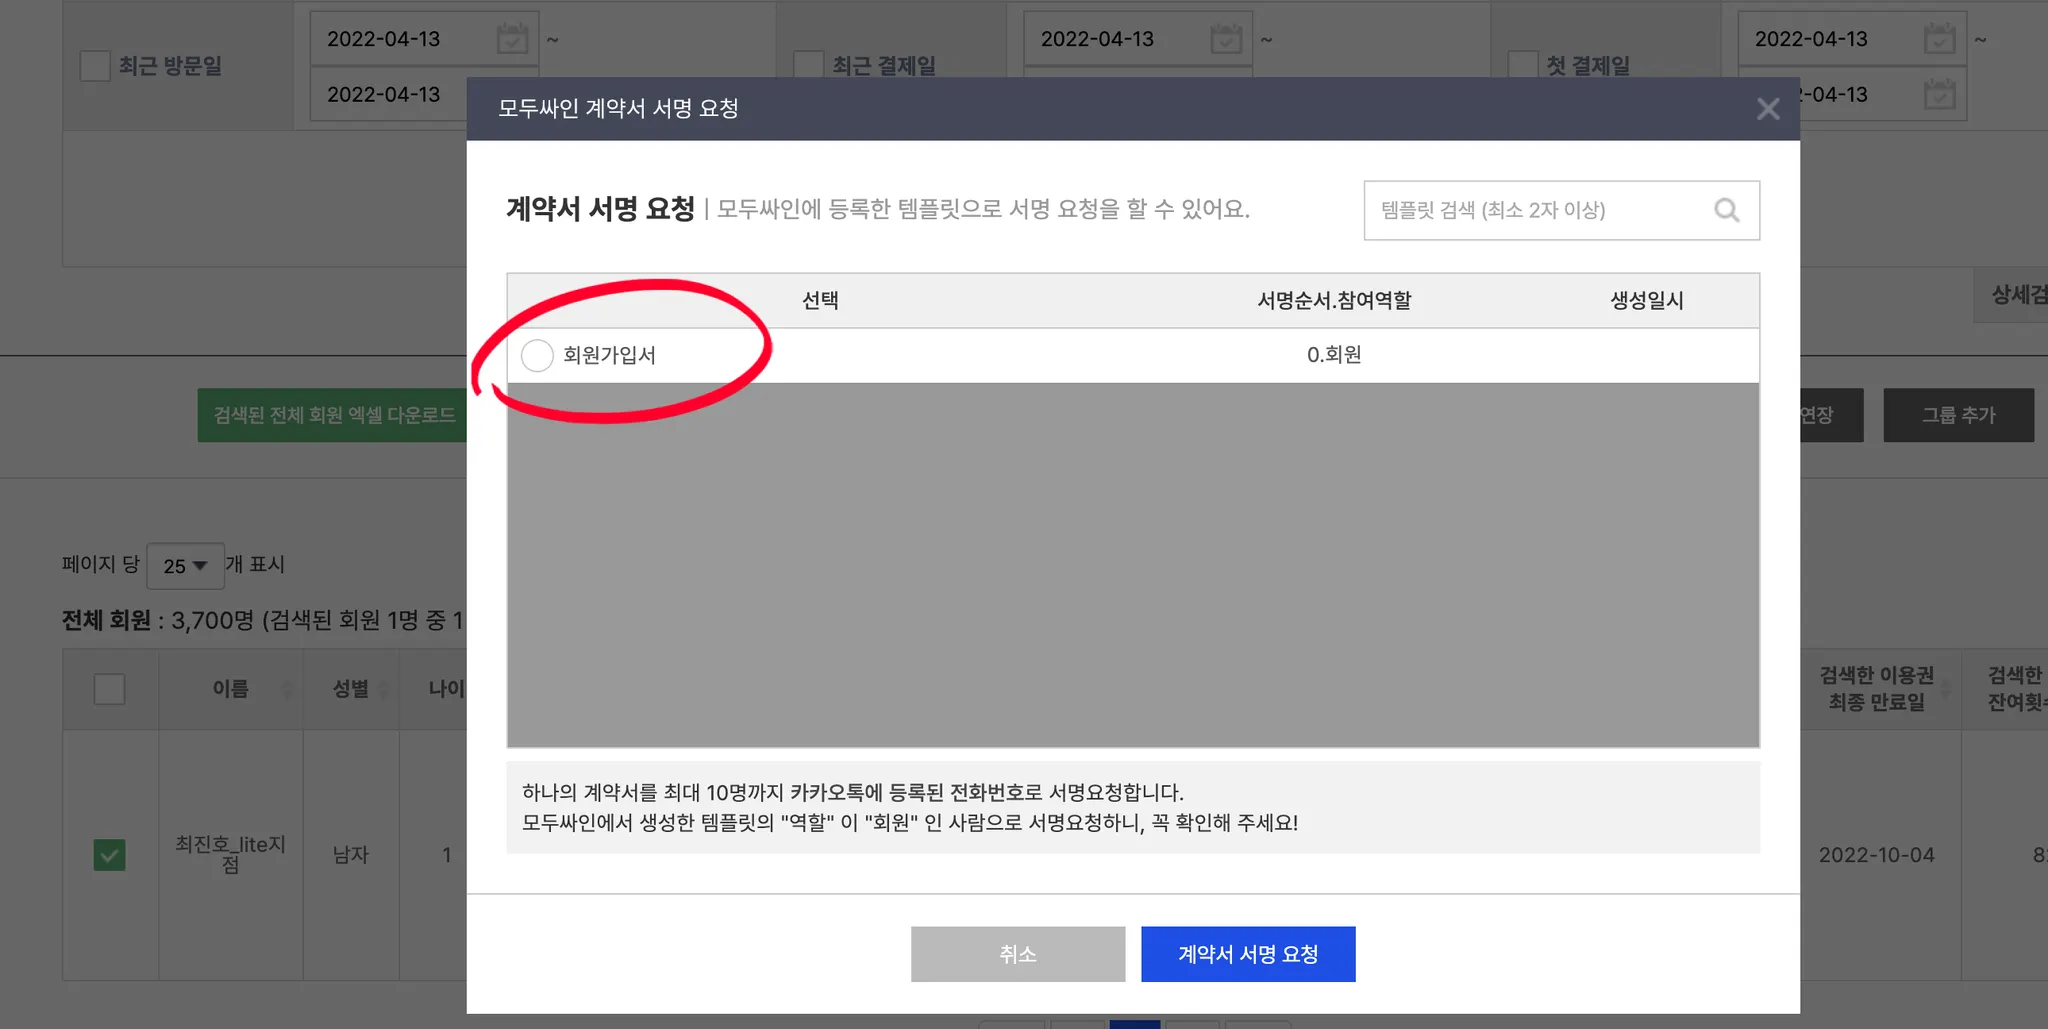Toggle the 최근 결제일 checkbox
Image resolution: width=2048 pixels, height=1029 pixels.
click(x=808, y=64)
